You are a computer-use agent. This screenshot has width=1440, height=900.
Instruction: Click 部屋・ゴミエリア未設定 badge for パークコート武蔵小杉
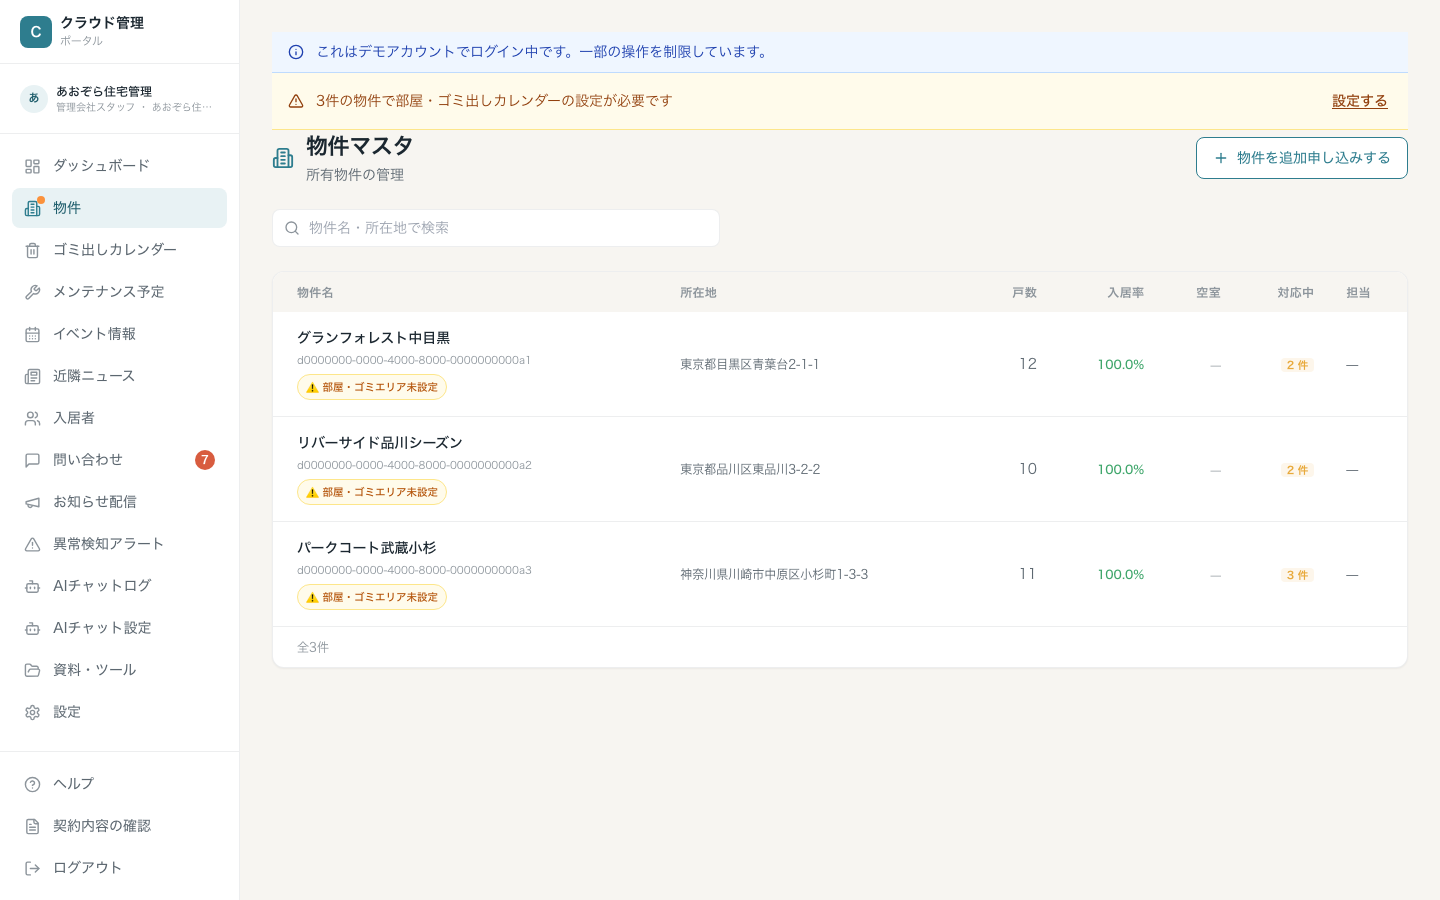372,597
